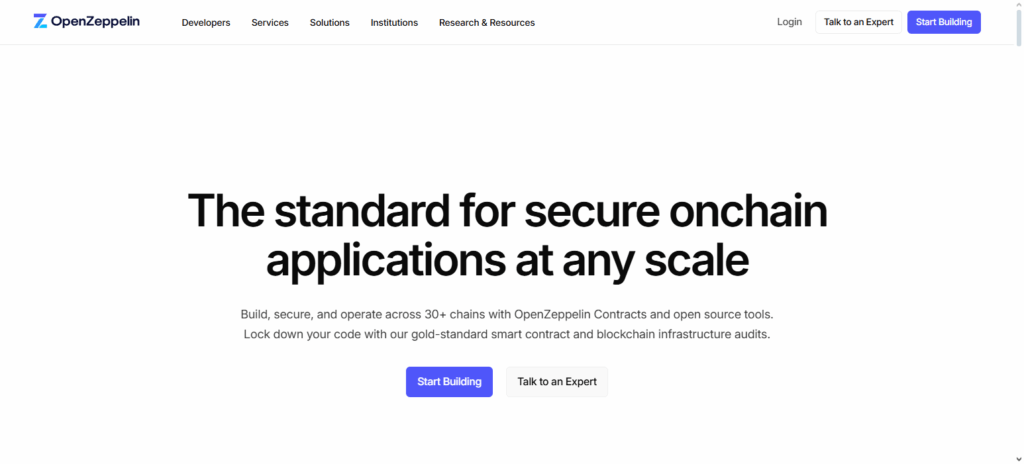
Task: Click the OpenZeppelin wordmark text in header
Action: [x=95, y=22]
